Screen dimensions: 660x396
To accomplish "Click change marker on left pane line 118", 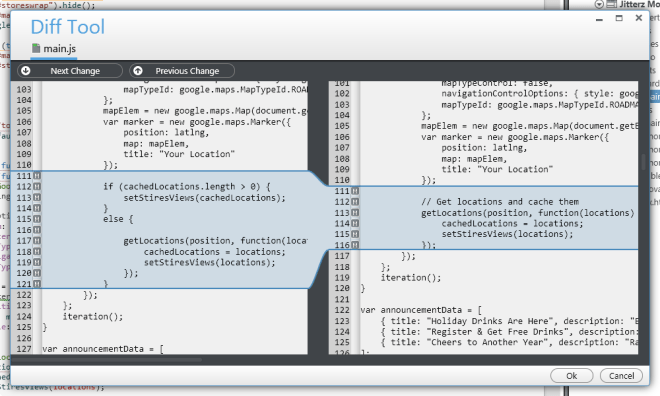I will (x=37, y=252).
